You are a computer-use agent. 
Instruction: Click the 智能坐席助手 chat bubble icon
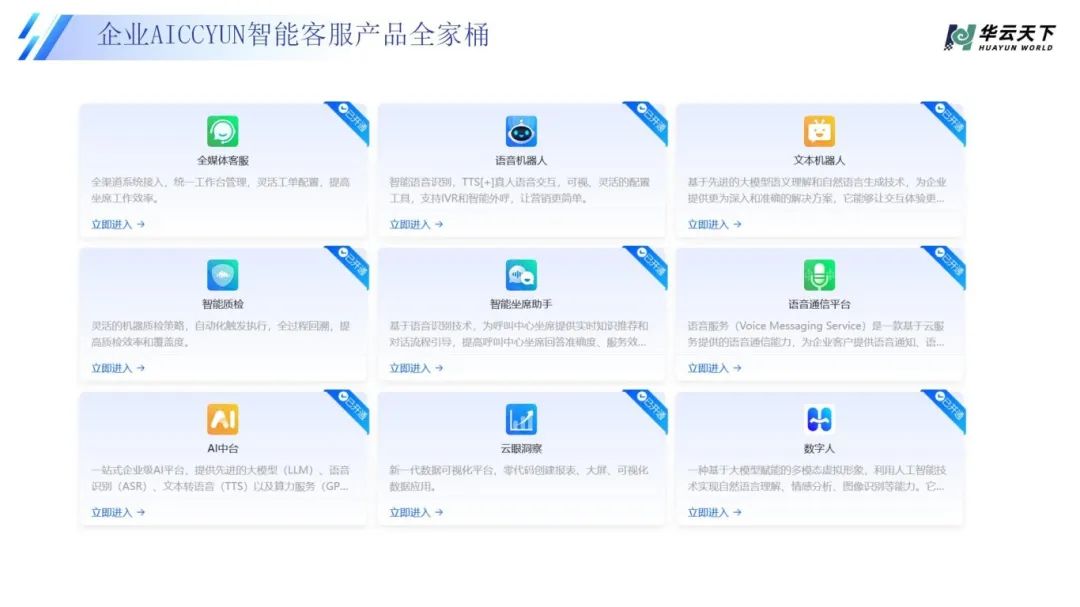[521, 275]
